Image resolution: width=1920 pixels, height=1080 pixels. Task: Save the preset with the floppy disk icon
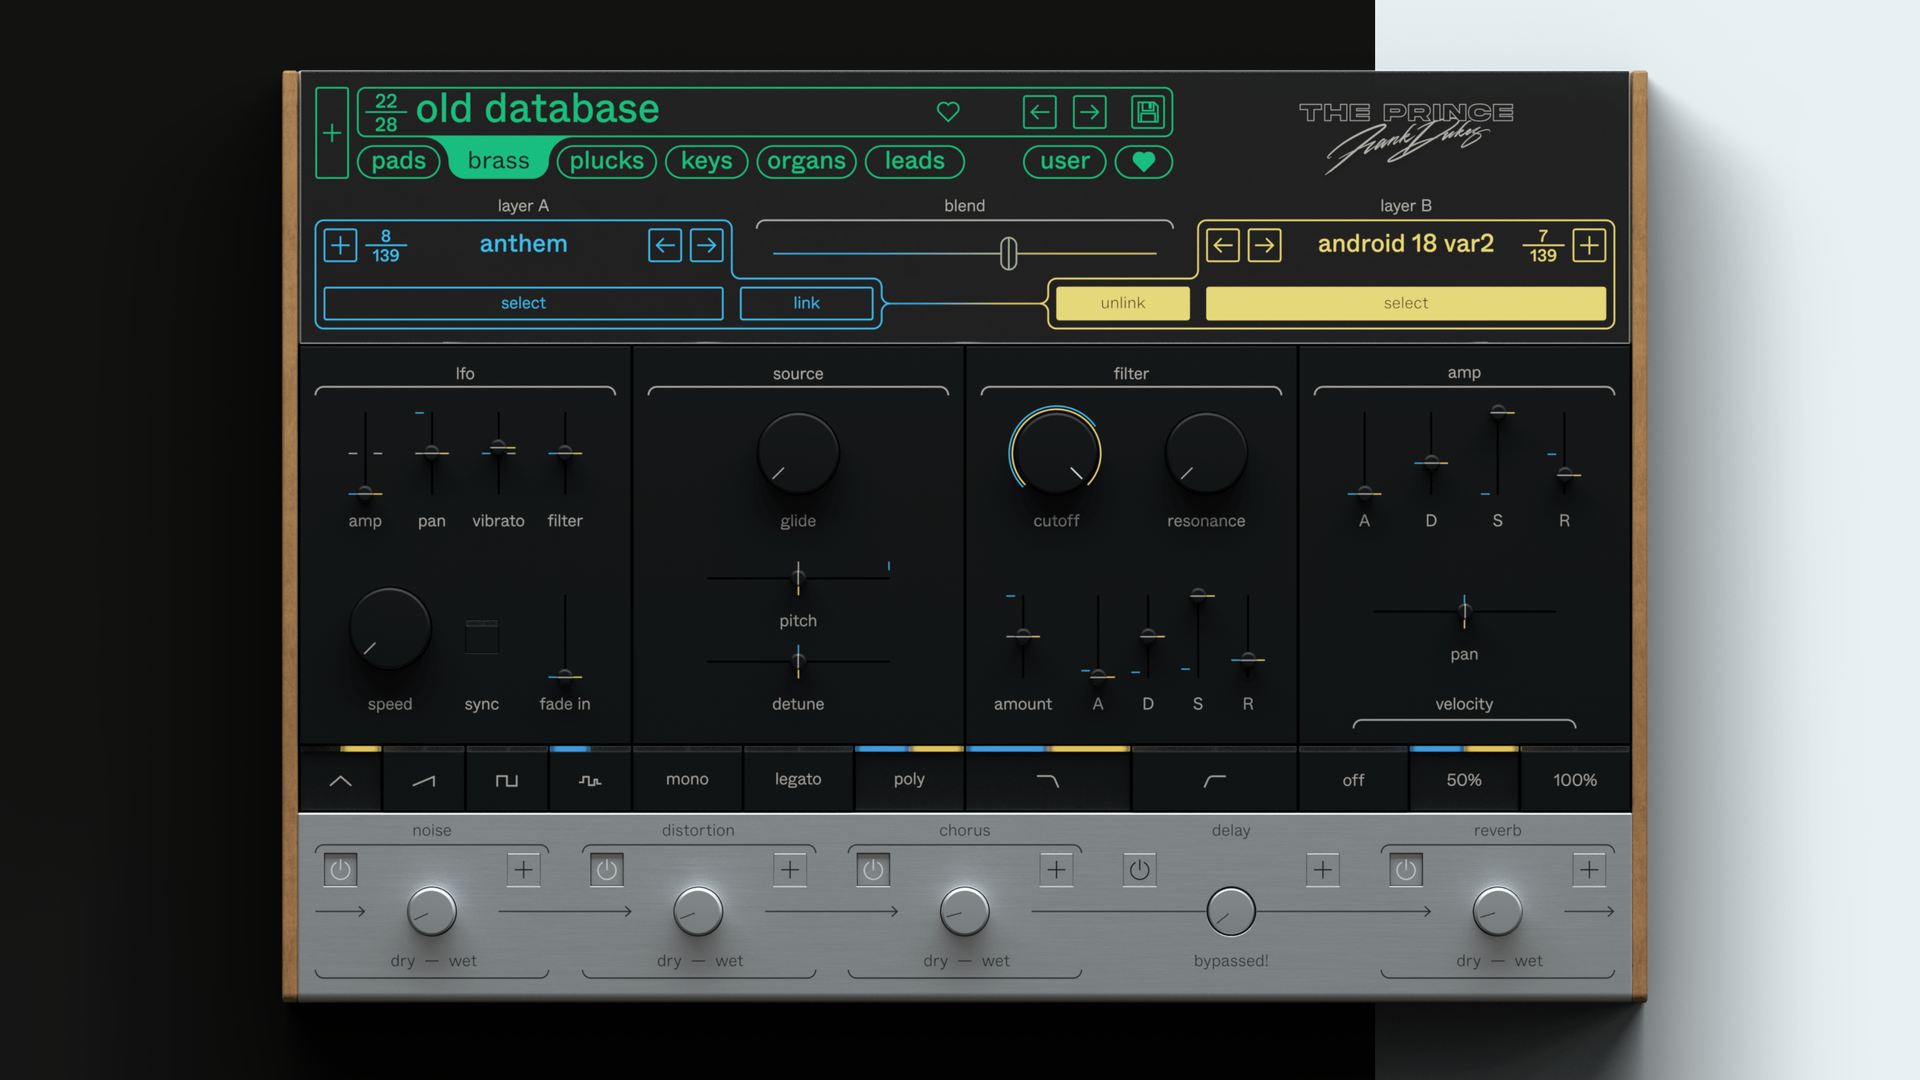coord(1147,112)
